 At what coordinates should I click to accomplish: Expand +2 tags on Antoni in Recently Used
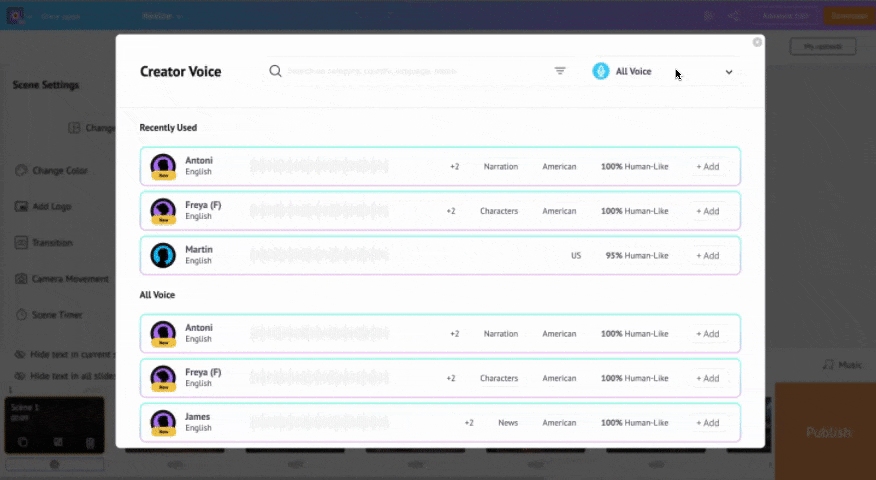point(454,167)
